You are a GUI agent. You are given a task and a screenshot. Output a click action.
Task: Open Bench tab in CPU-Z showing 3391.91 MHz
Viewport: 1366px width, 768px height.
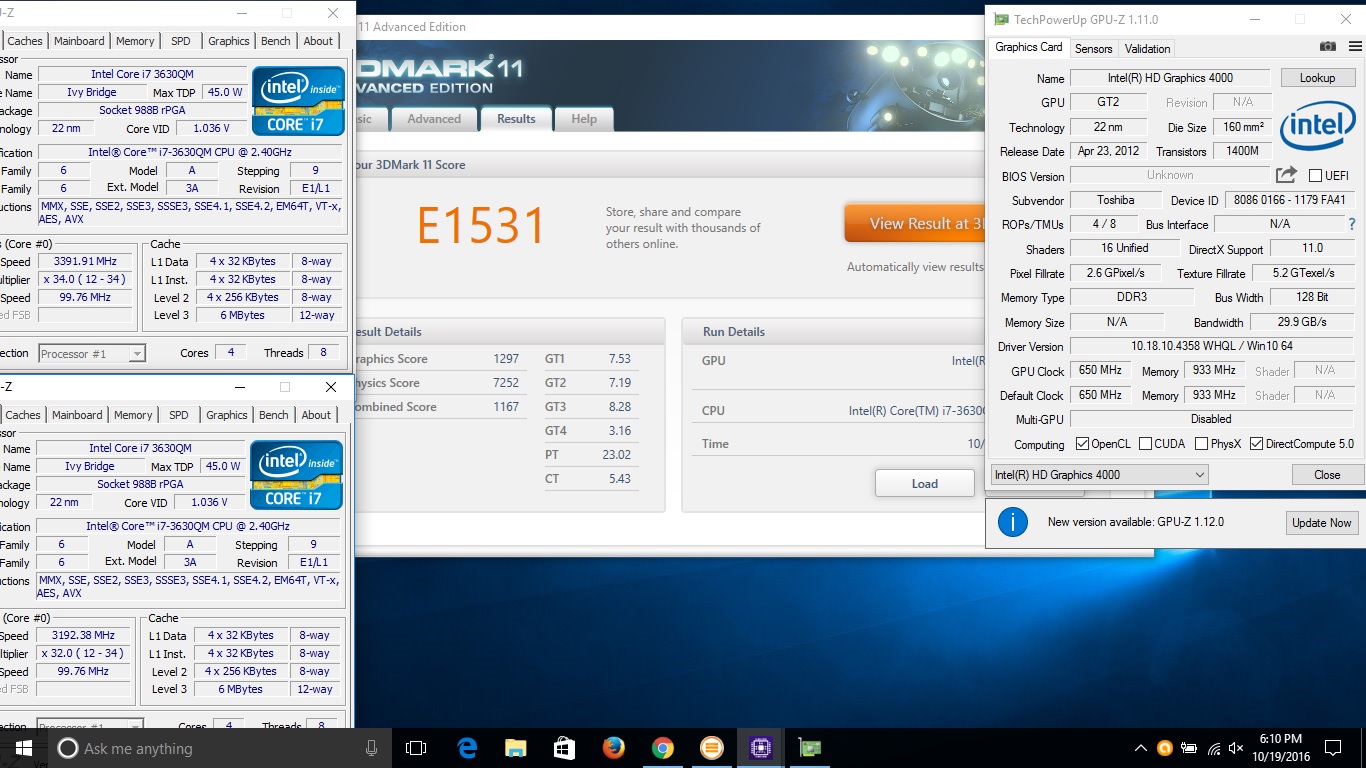[276, 41]
